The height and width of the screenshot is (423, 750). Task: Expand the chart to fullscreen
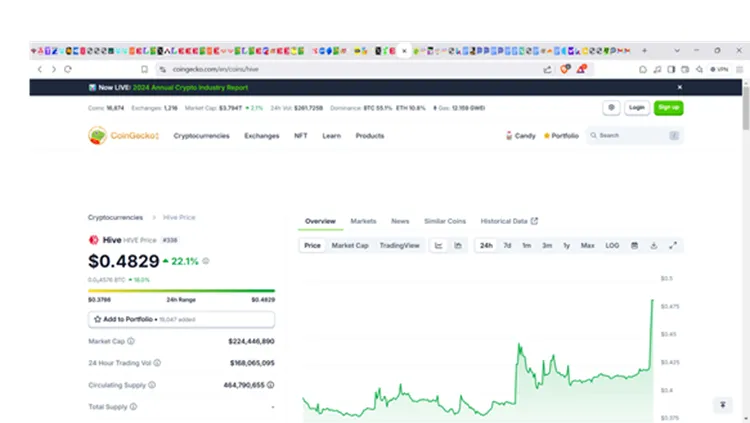[x=673, y=245]
